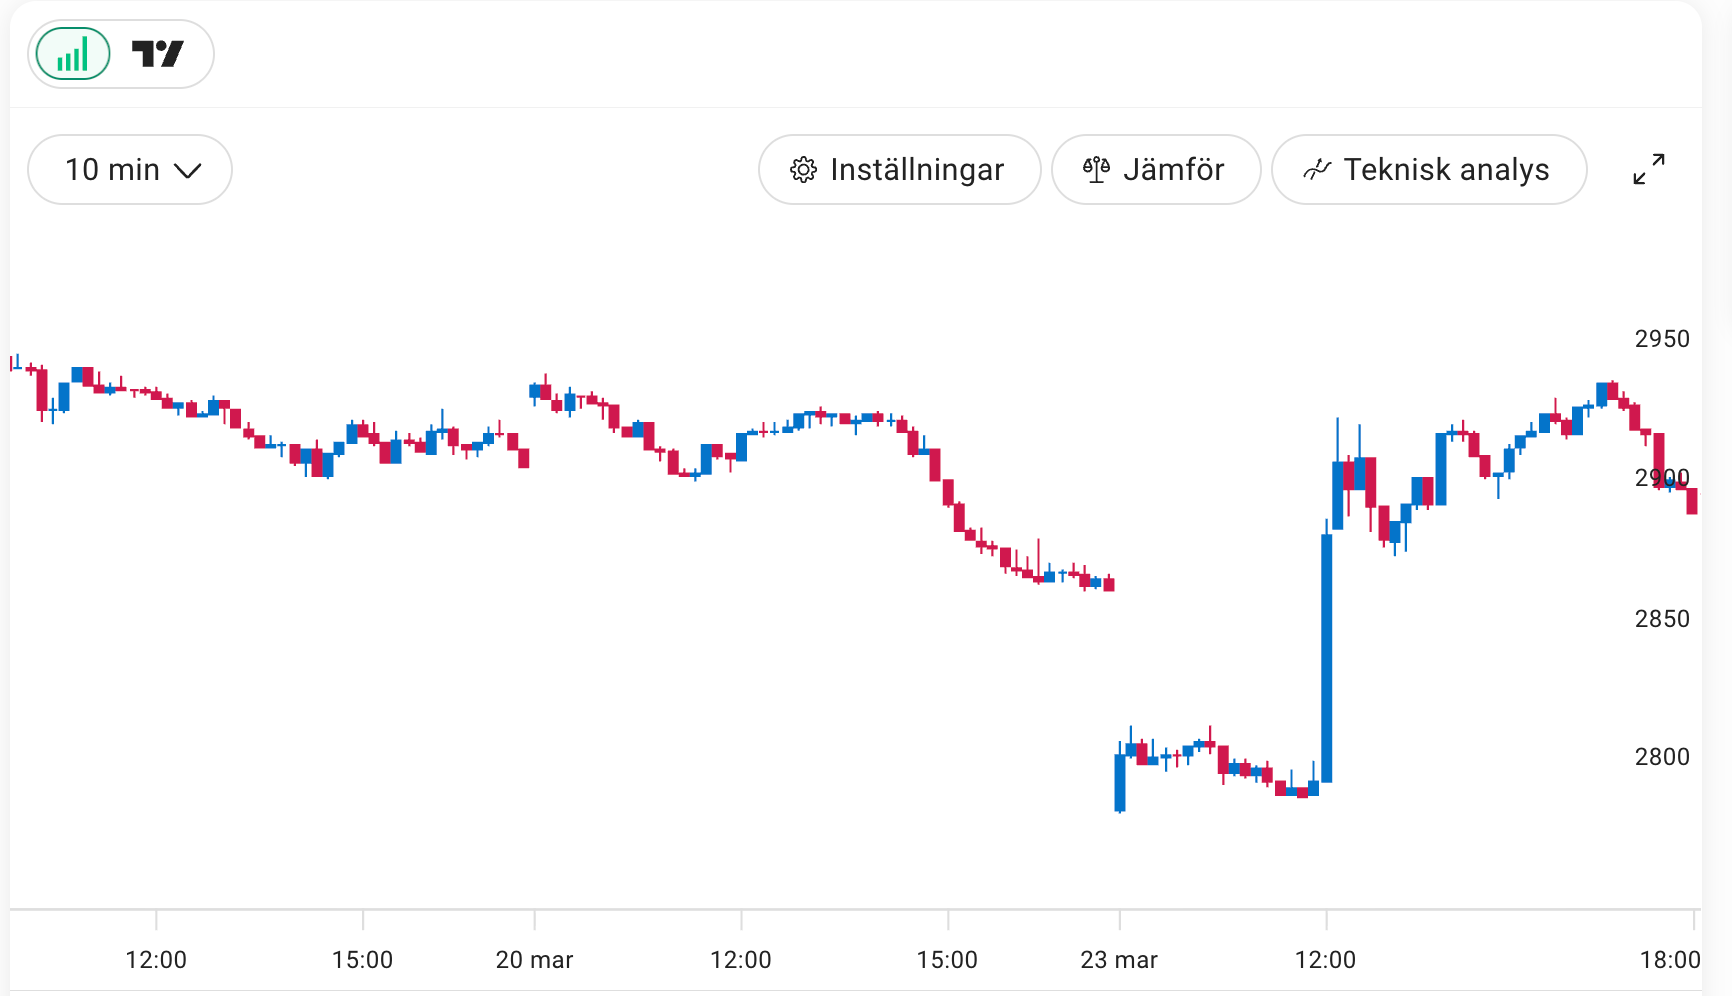1732x996 pixels.
Task: Expand chart to fullscreen with arrows icon
Action: (x=1648, y=169)
